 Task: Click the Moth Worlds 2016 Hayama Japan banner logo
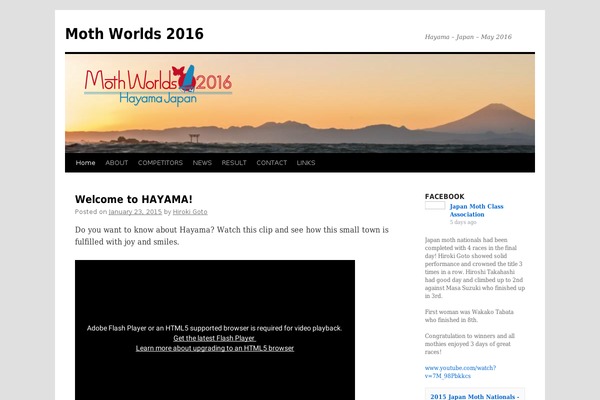[158, 85]
